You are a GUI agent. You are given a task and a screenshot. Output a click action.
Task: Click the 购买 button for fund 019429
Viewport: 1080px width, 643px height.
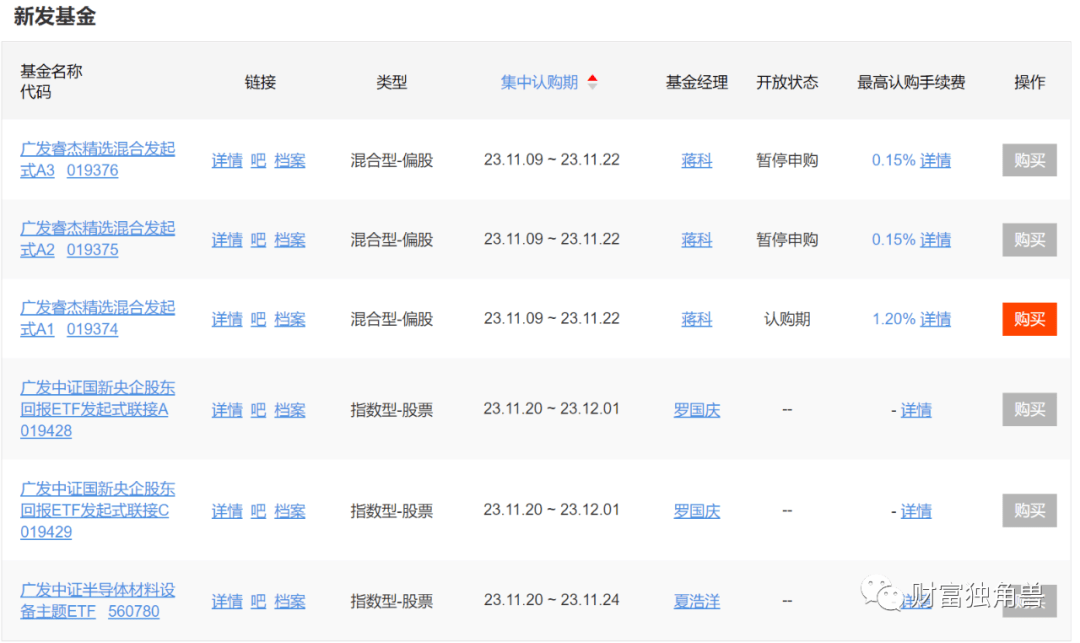[x=1029, y=511]
